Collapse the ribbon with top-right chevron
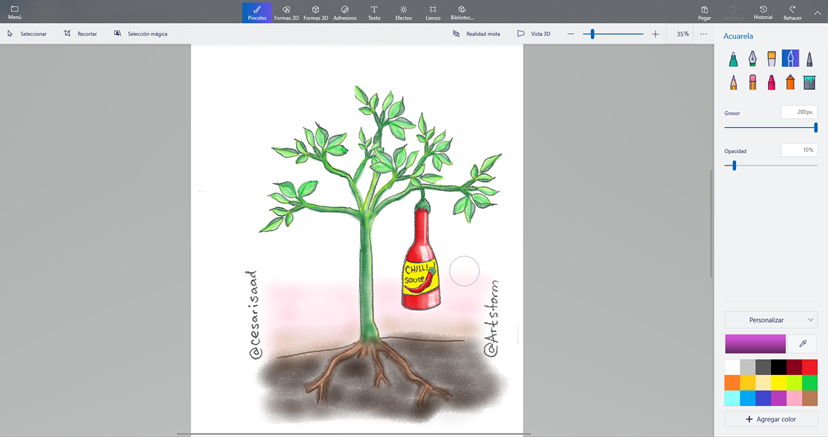This screenshot has height=437, width=828. click(x=817, y=12)
